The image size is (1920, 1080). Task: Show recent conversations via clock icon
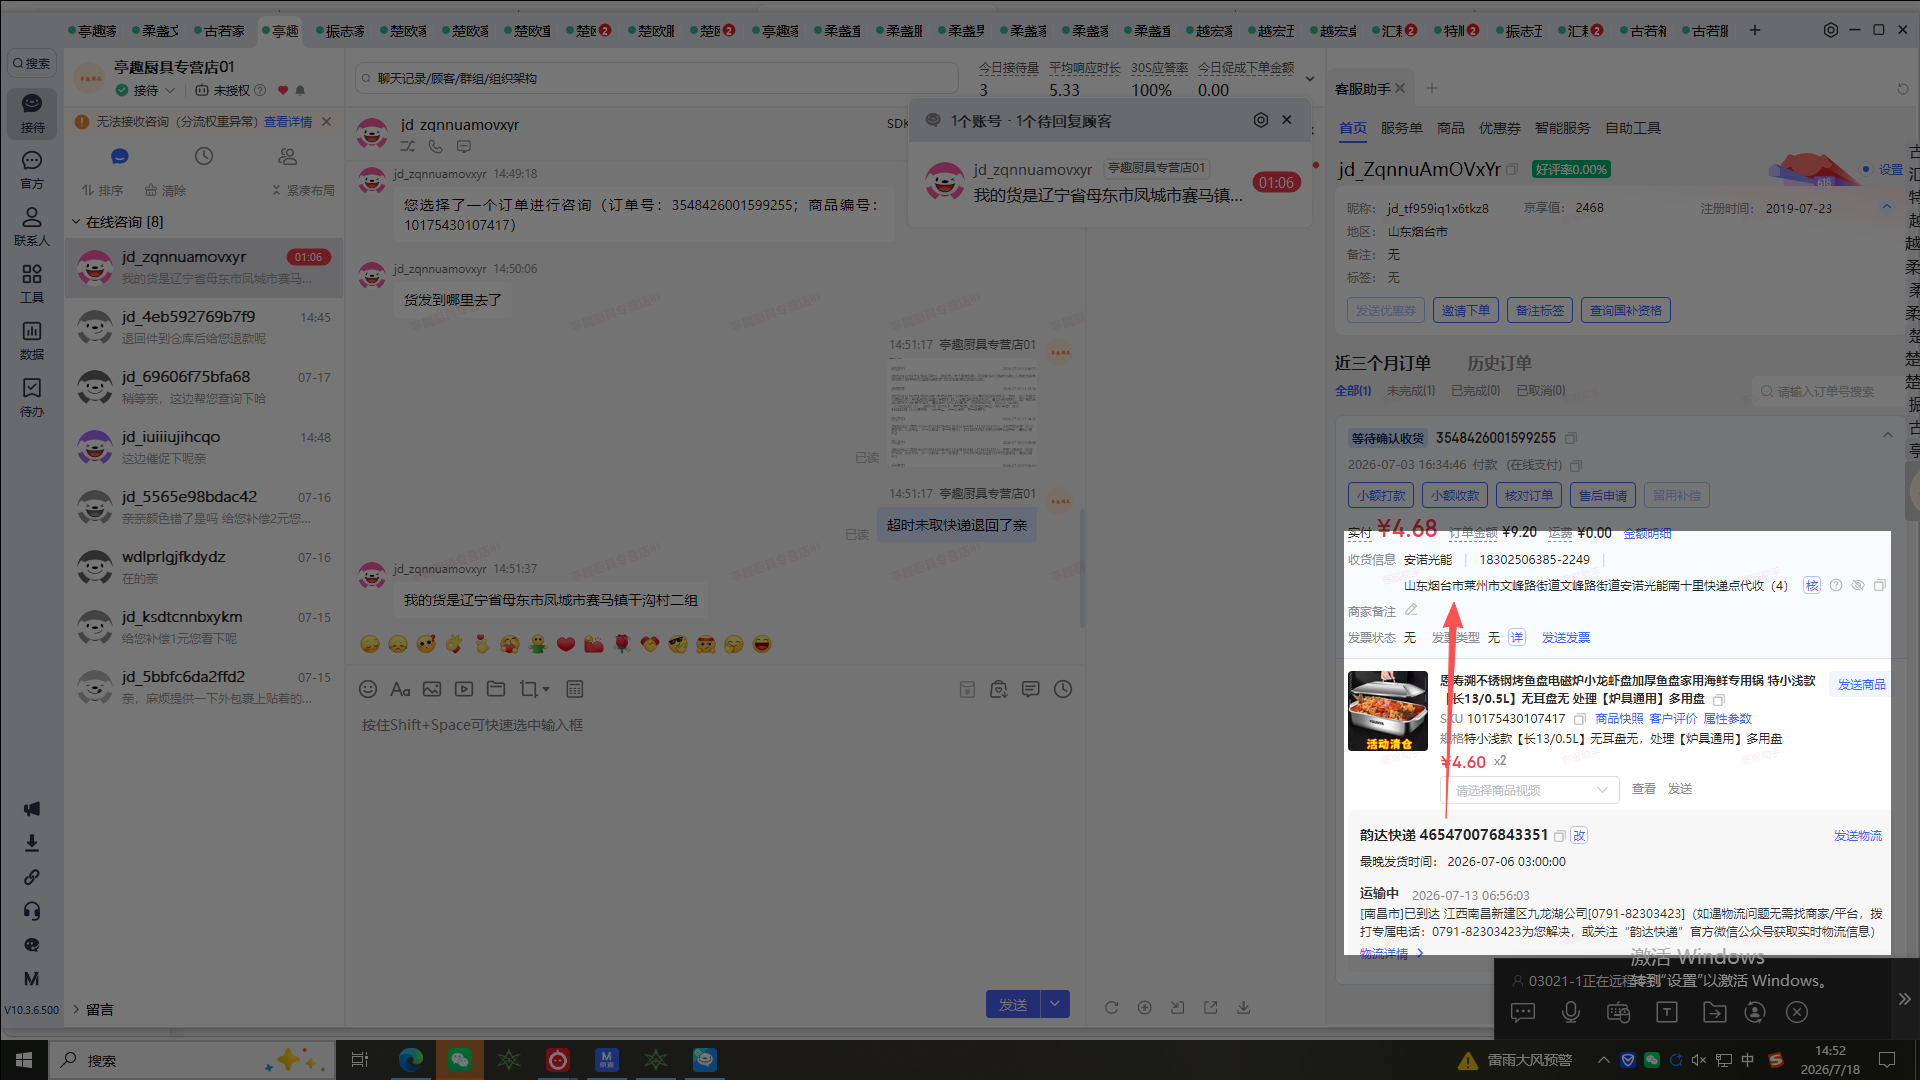tap(204, 156)
